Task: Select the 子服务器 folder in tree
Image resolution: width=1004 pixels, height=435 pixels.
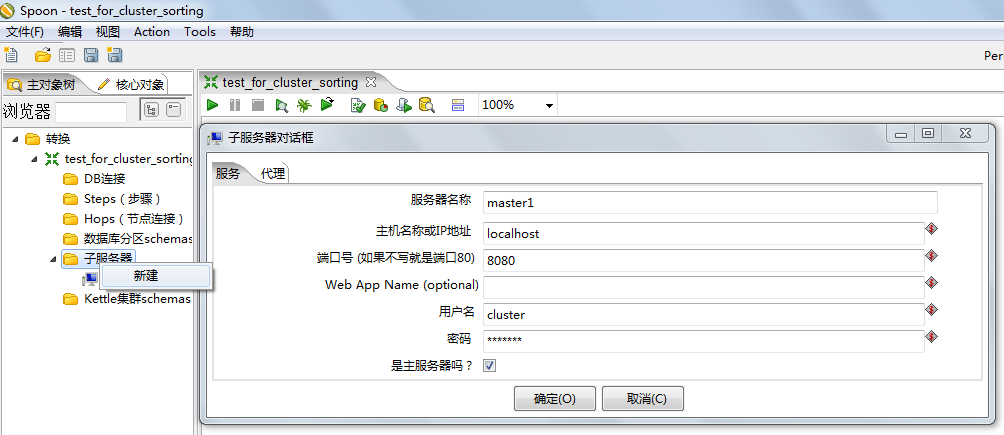Action: click(x=99, y=258)
